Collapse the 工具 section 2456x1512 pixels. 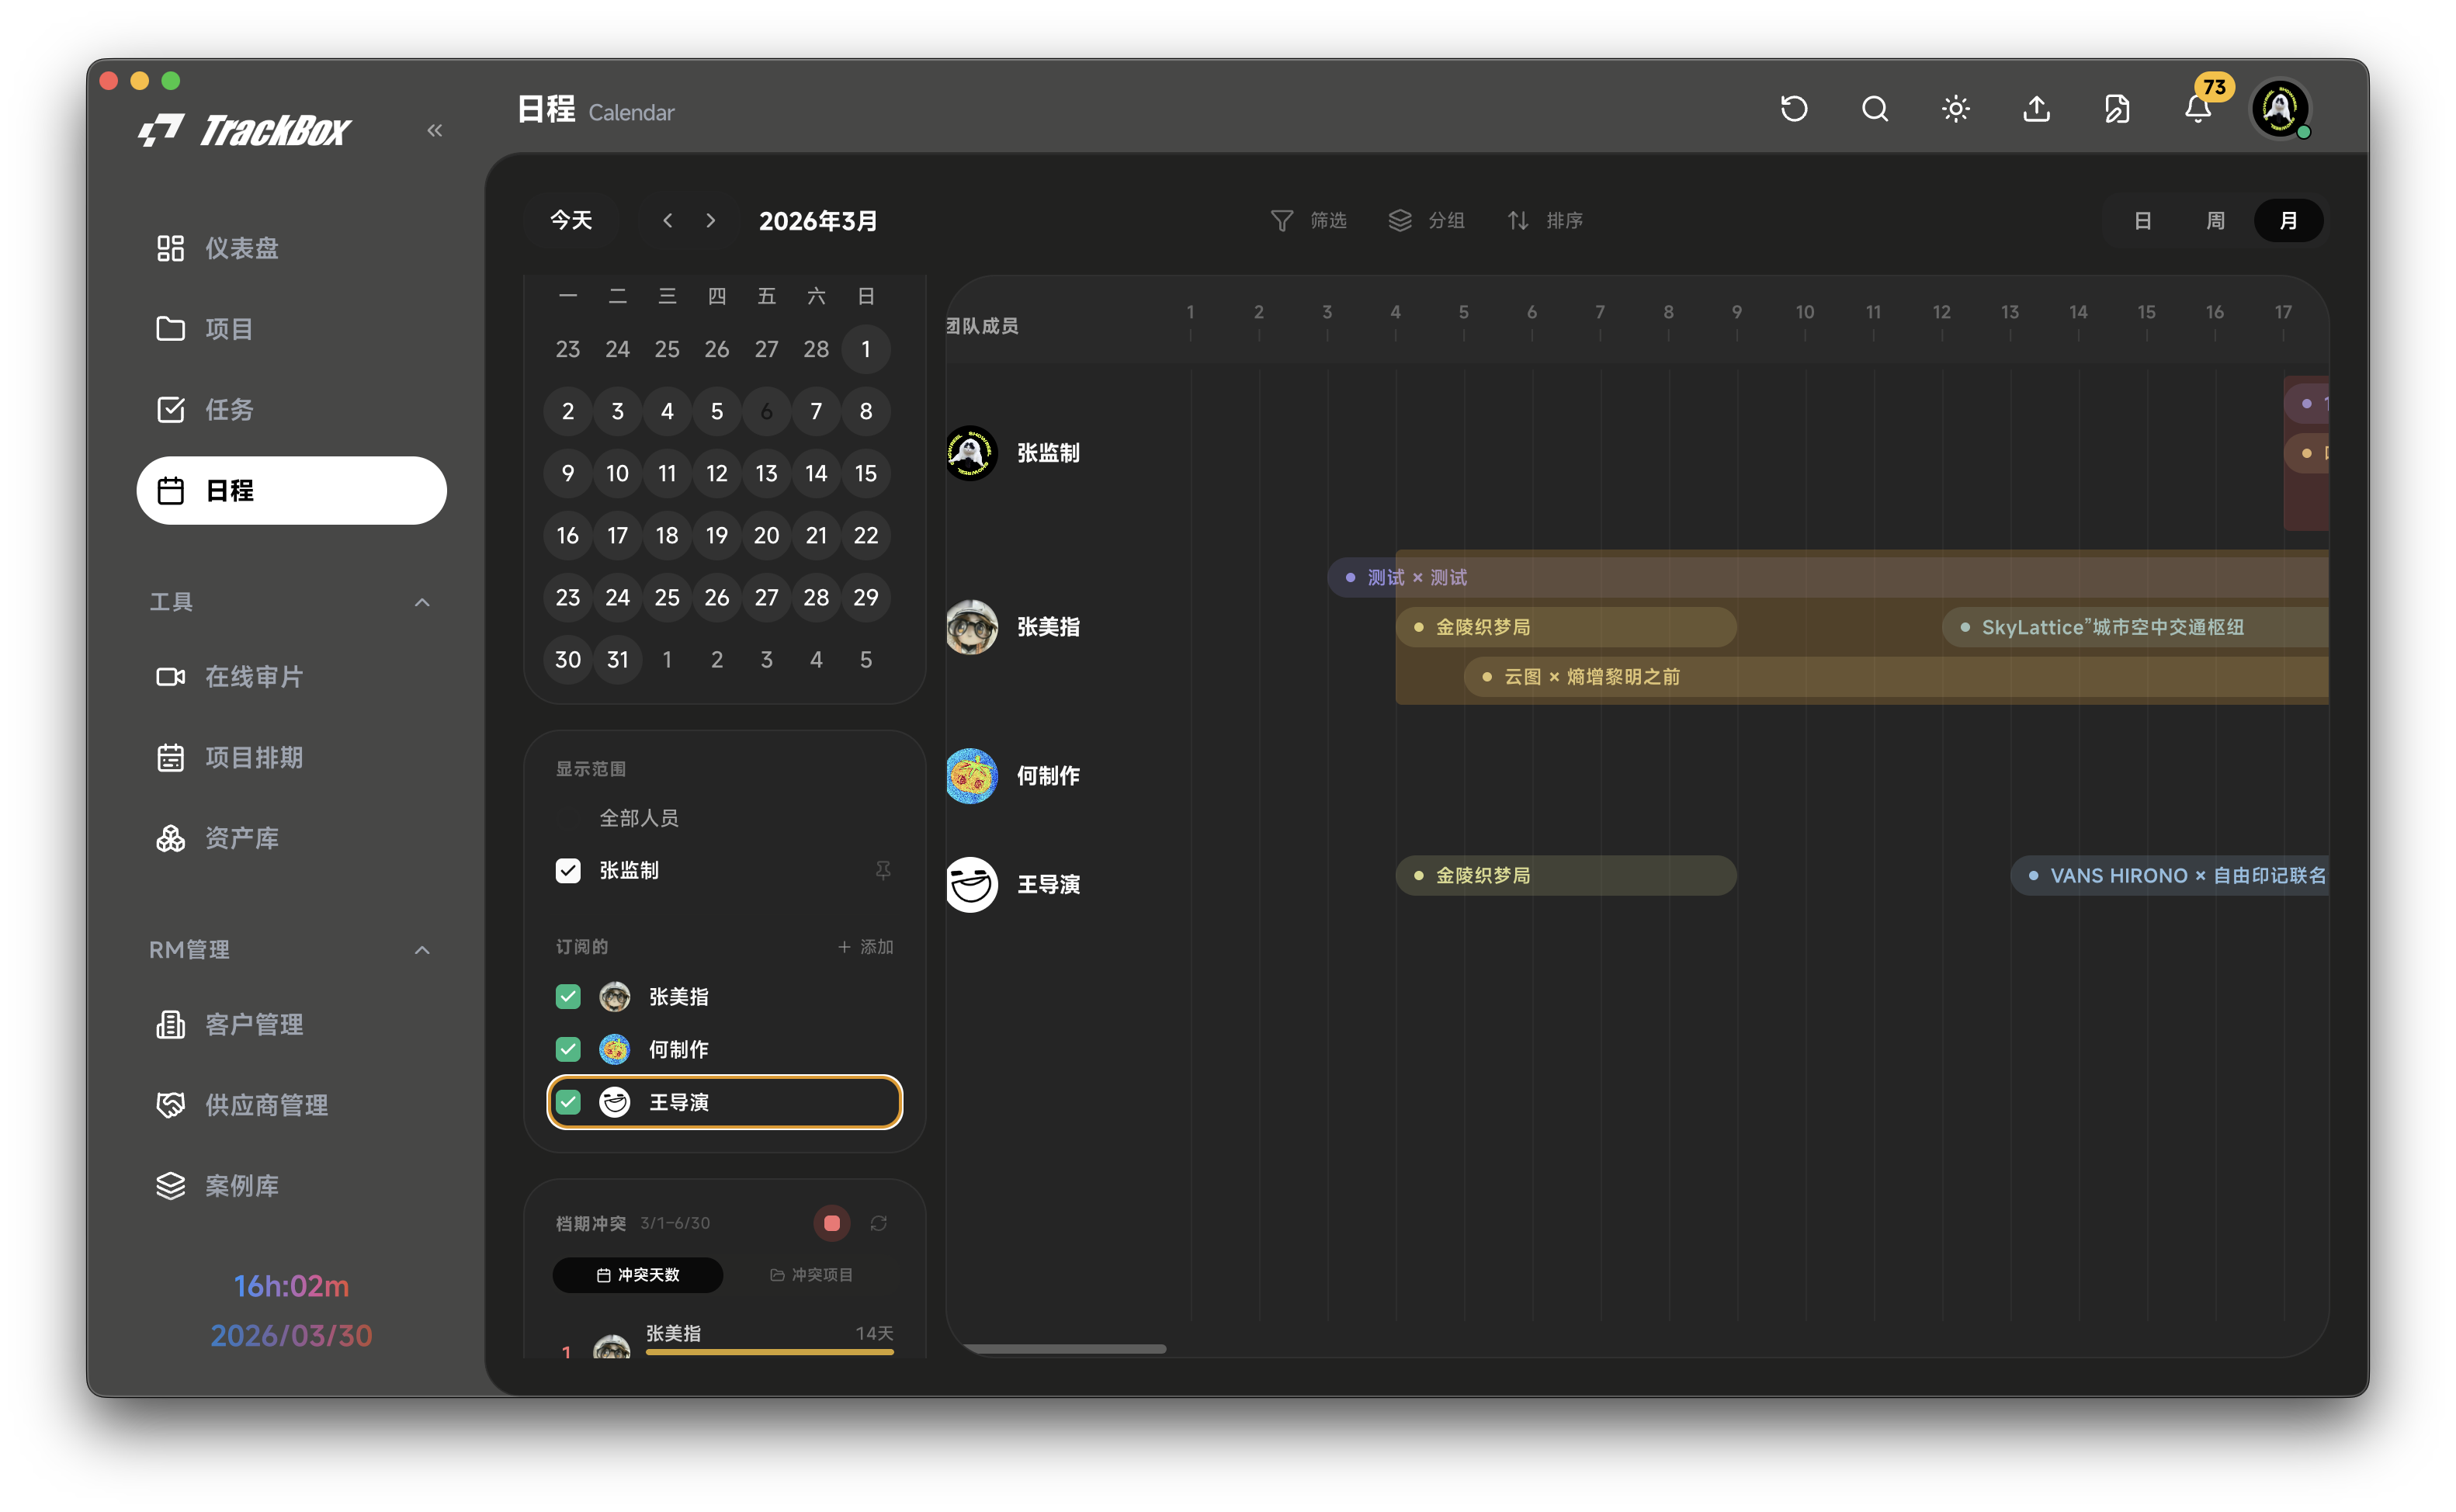click(x=422, y=602)
